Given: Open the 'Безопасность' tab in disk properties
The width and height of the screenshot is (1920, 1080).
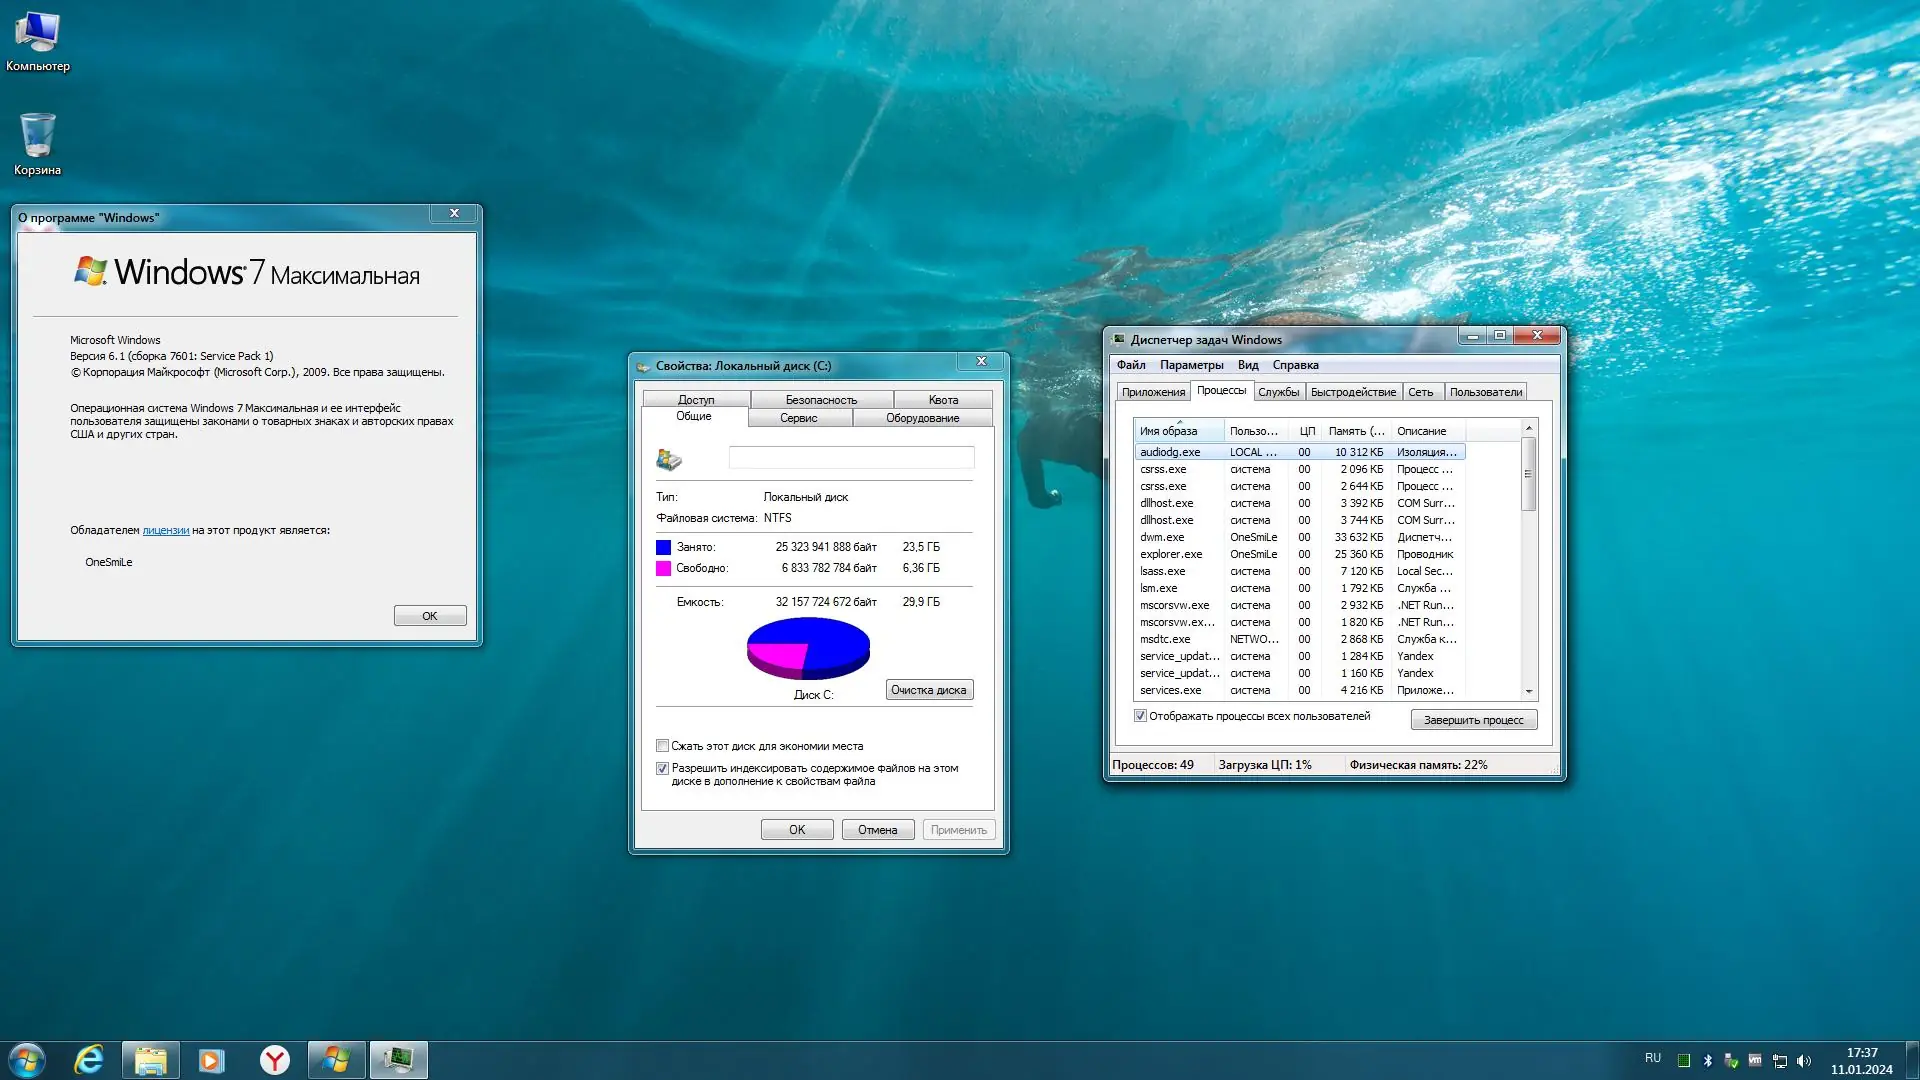Looking at the screenshot, I should [821, 399].
